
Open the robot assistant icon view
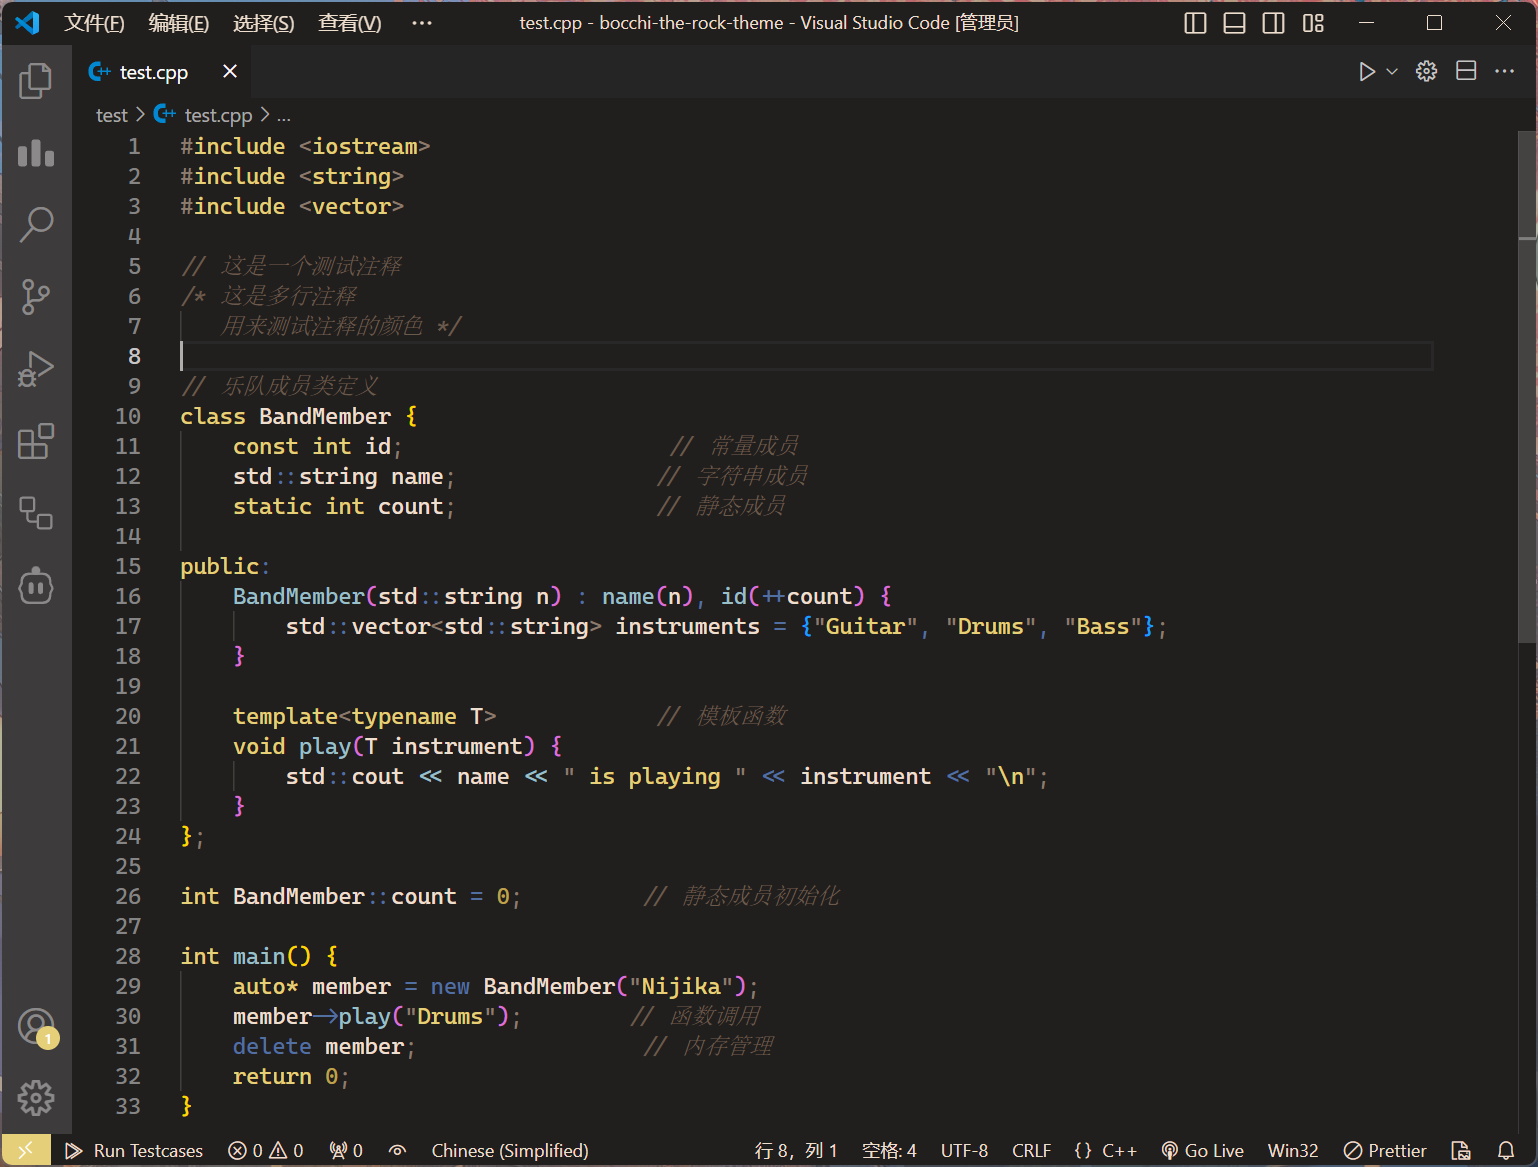(x=36, y=586)
